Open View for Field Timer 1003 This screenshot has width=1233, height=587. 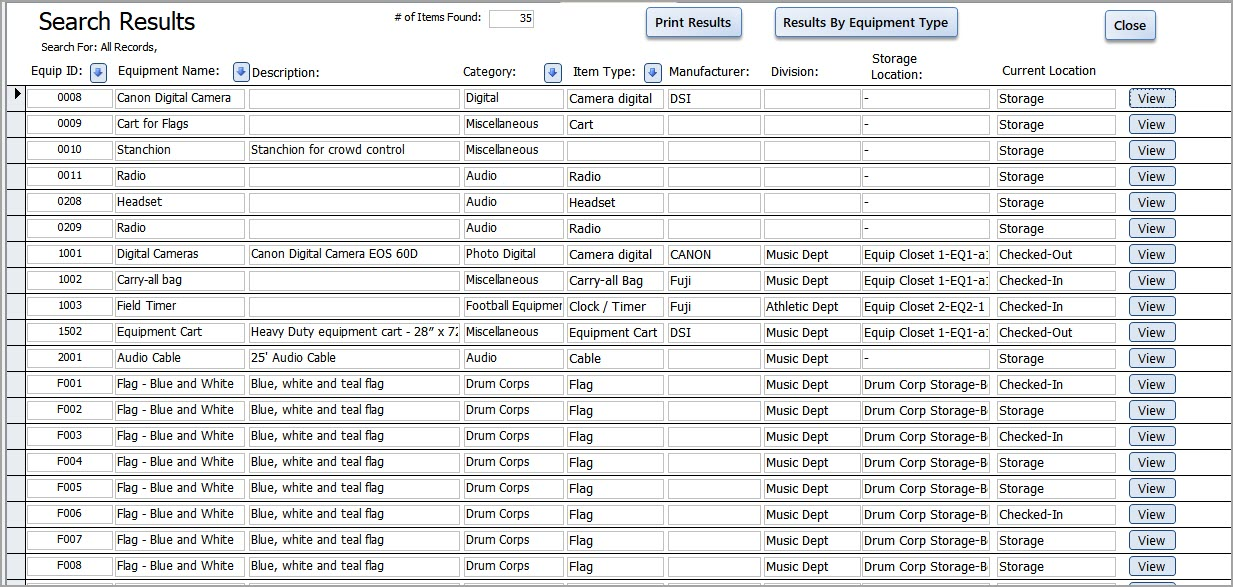click(x=1151, y=306)
